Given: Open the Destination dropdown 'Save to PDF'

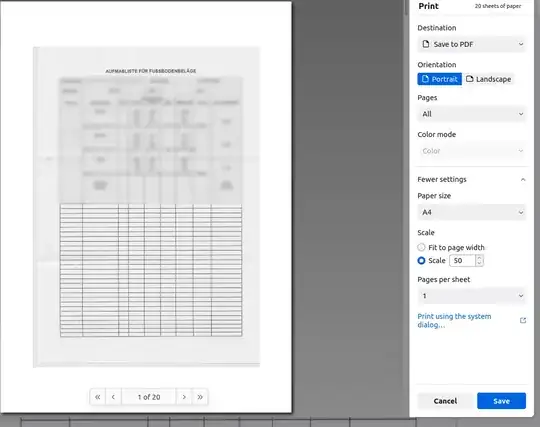Looking at the screenshot, I should coord(472,44).
